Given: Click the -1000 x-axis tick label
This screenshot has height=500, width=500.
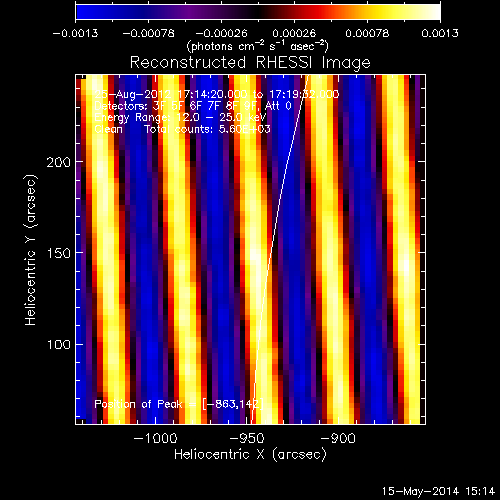Looking at the screenshot, I should [156, 438].
